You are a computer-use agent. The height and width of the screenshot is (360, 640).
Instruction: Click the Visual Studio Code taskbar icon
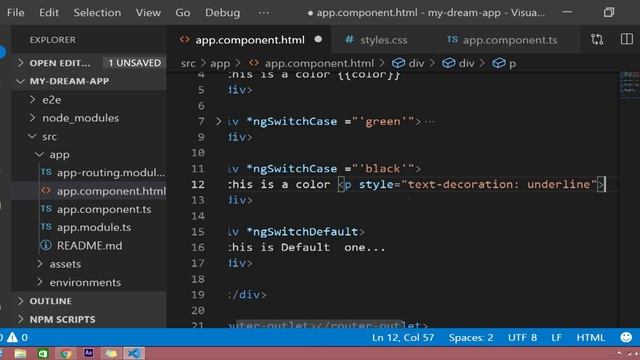pos(133,353)
